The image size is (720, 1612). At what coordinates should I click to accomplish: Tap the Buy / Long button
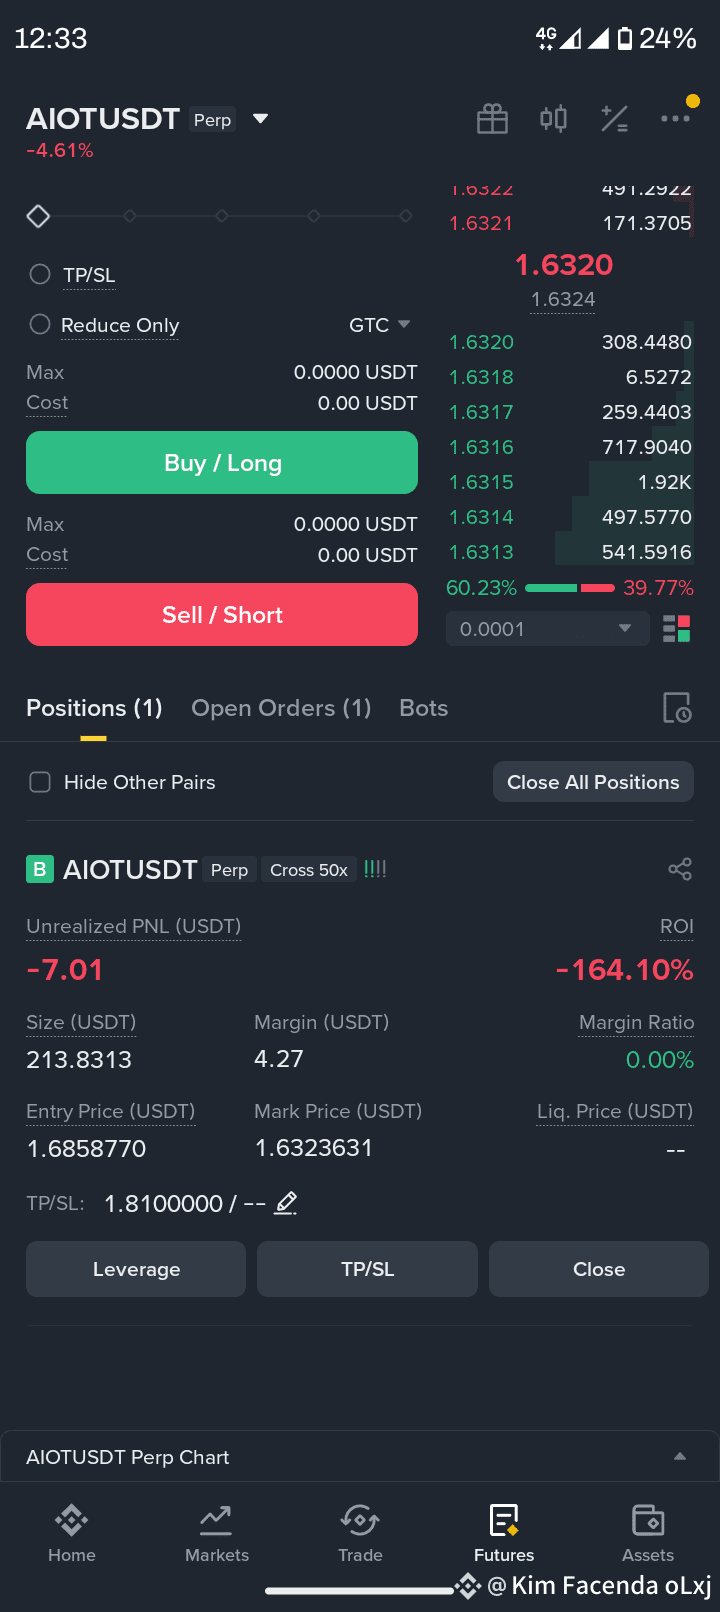[222, 463]
